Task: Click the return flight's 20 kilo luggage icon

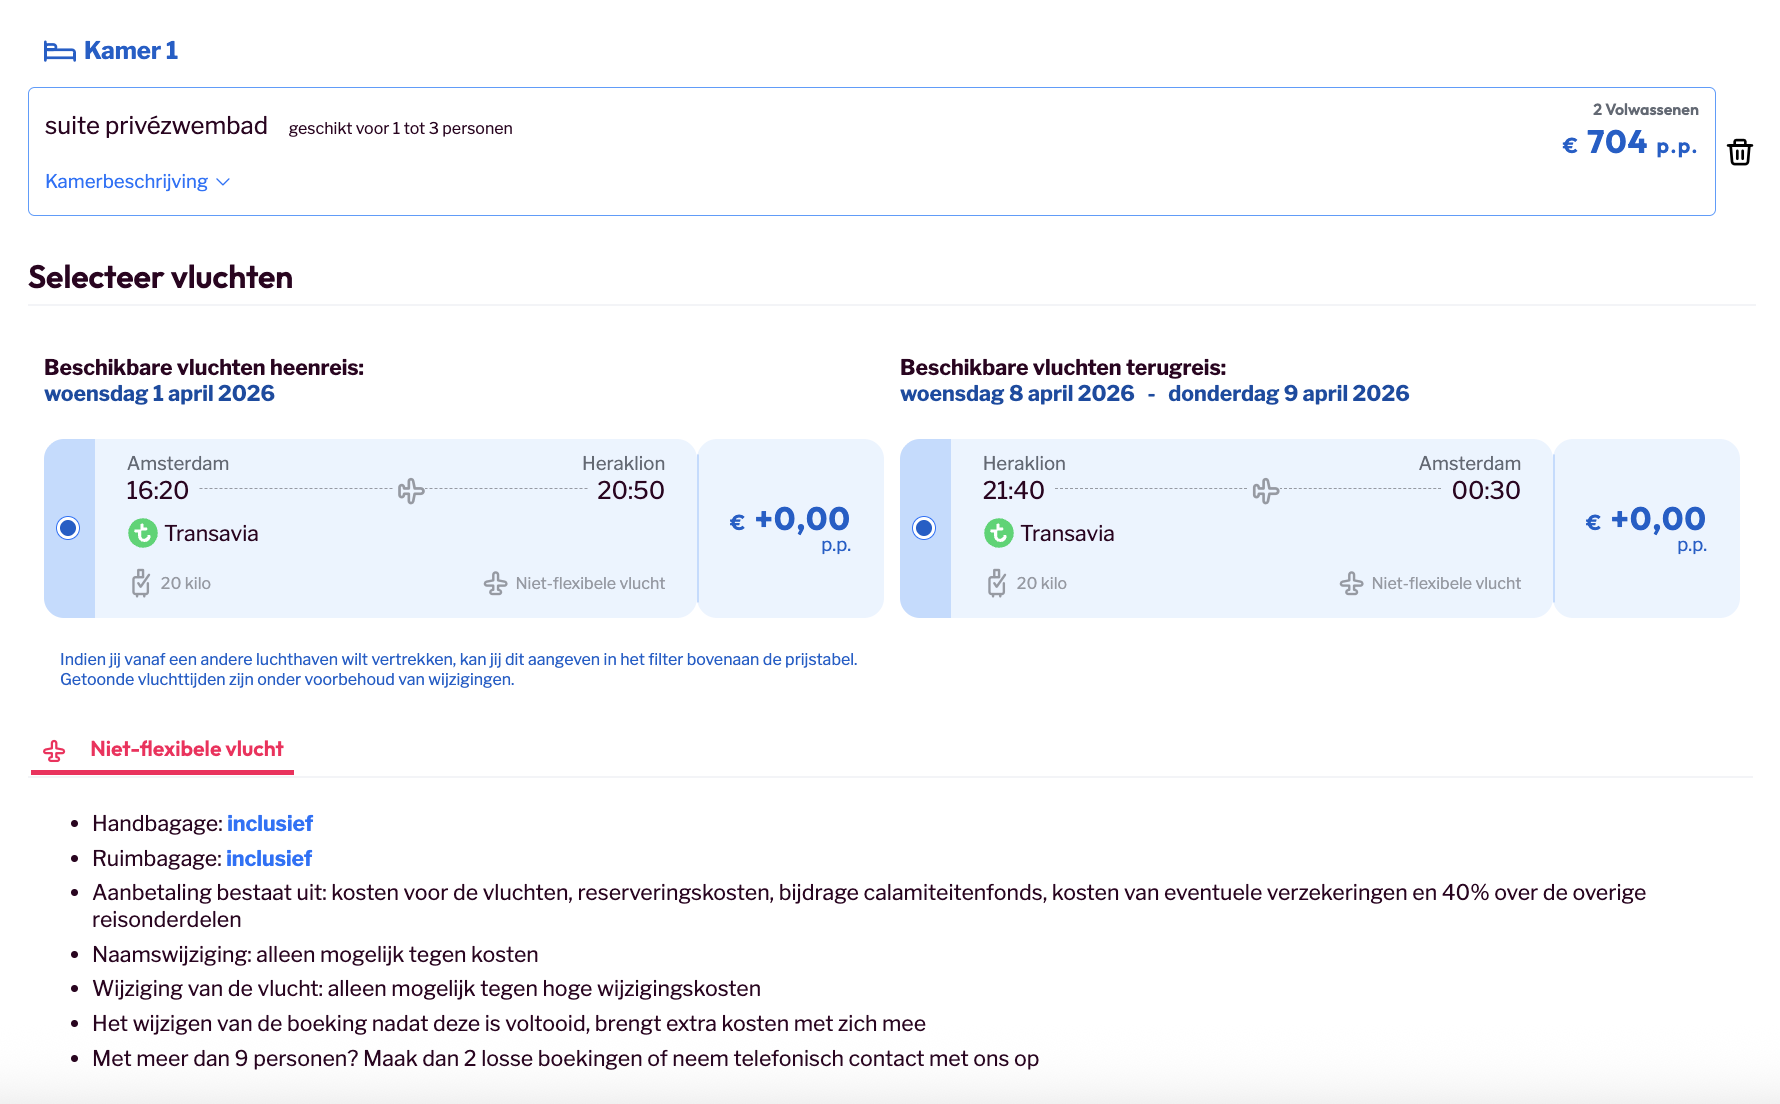Action: (997, 583)
